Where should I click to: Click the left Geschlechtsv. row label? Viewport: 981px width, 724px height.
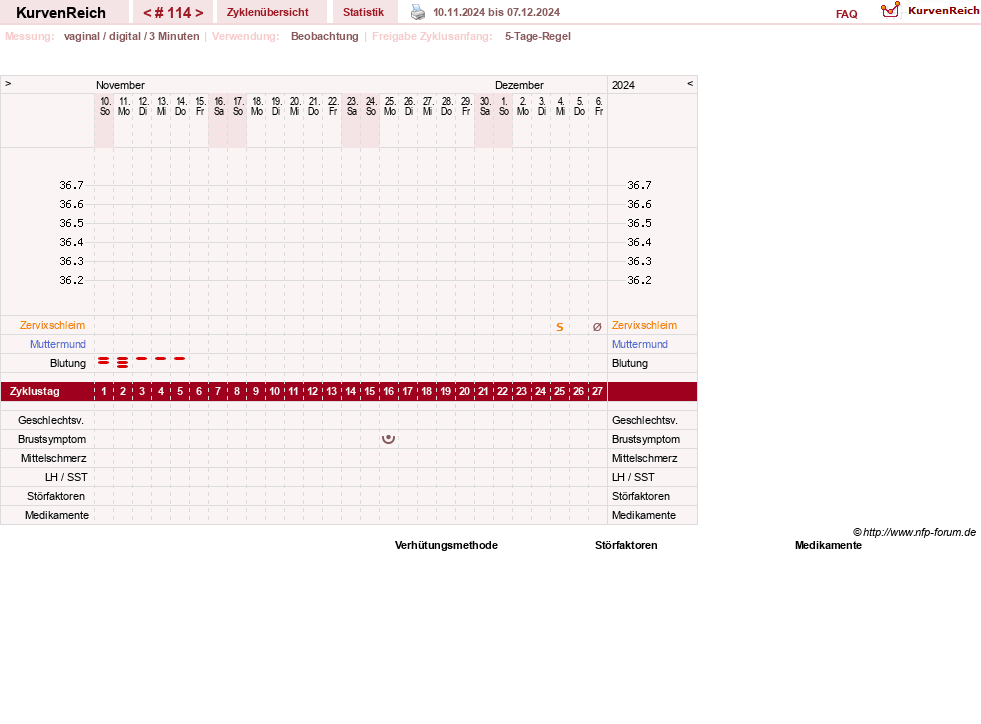(51, 420)
